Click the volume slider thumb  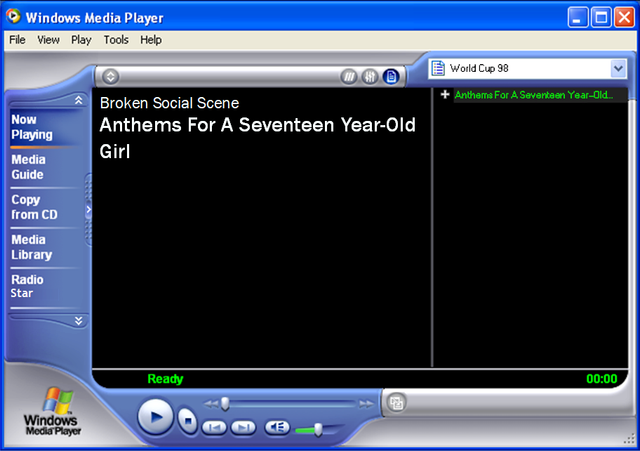pyautogui.click(x=318, y=429)
